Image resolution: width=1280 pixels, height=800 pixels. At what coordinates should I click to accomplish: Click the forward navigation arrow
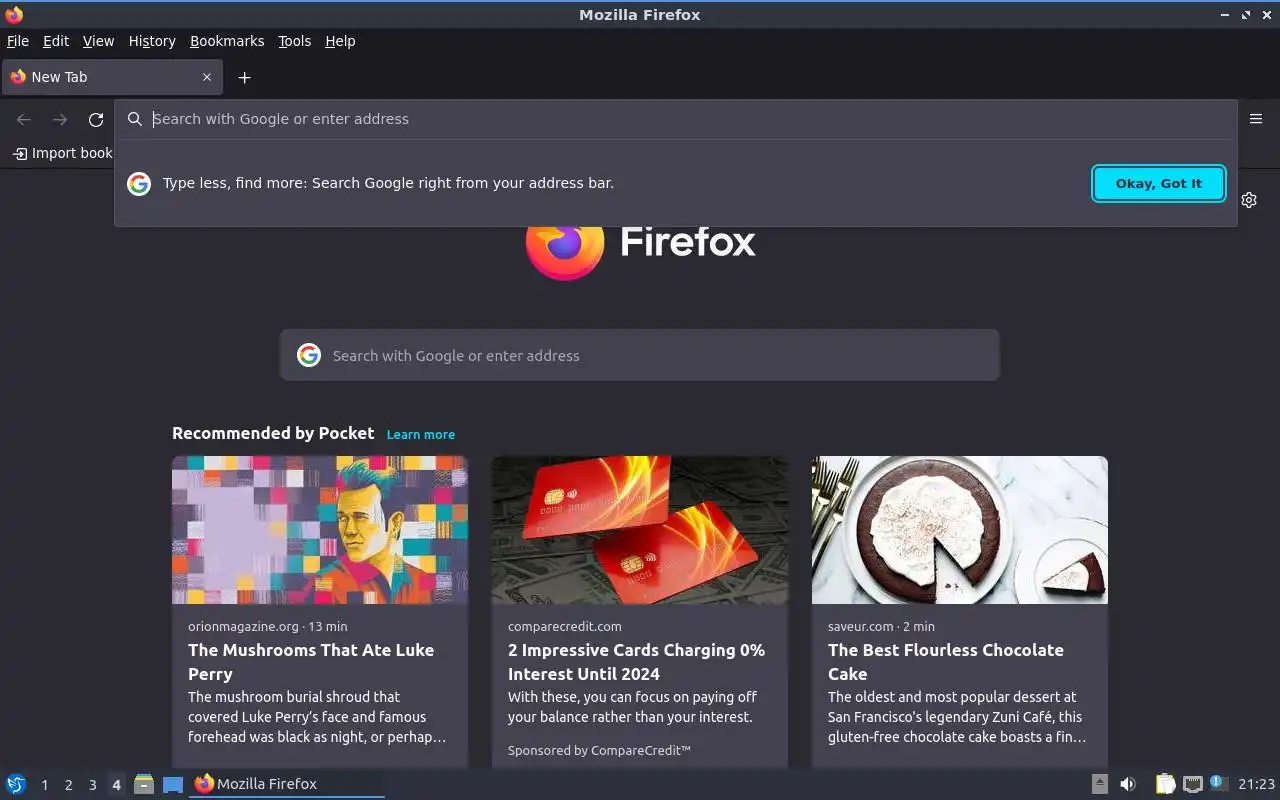pos(60,119)
